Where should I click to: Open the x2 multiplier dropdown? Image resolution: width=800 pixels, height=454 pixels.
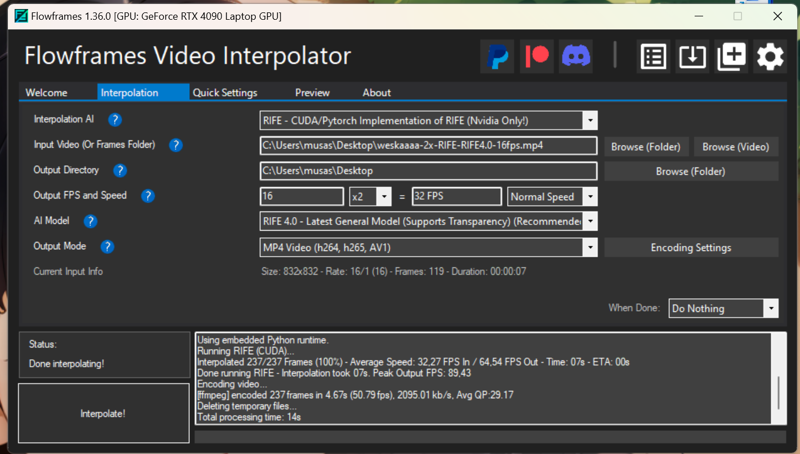pos(384,196)
